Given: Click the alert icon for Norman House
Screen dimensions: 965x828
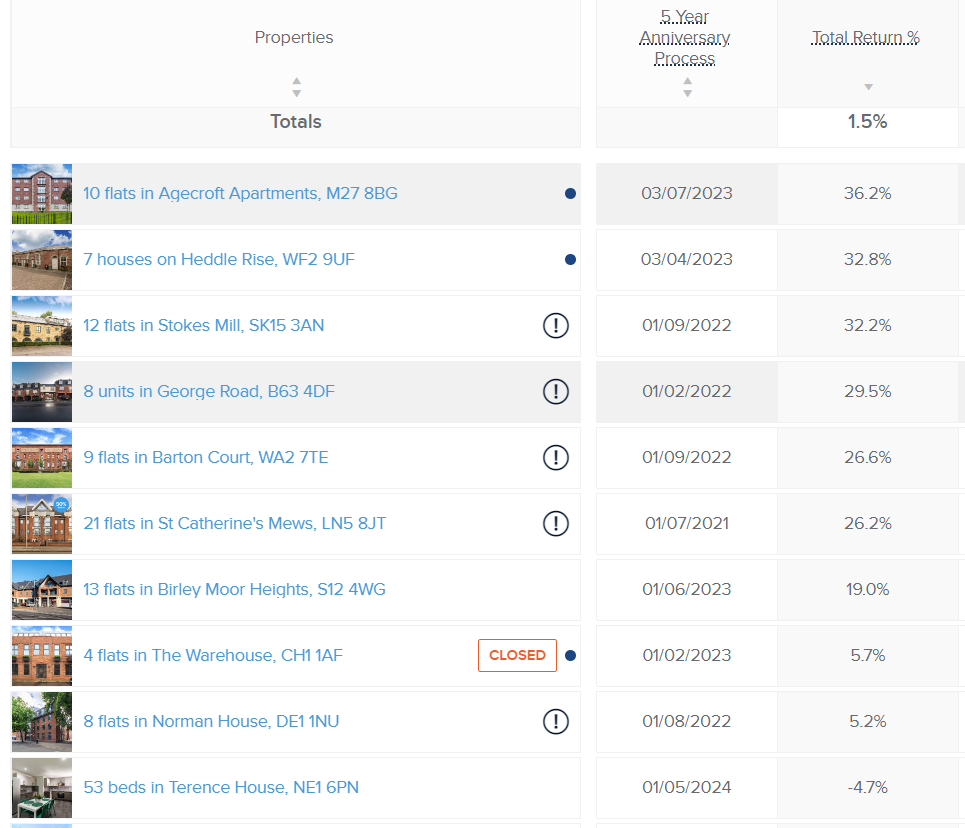Looking at the screenshot, I should point(556,721).
